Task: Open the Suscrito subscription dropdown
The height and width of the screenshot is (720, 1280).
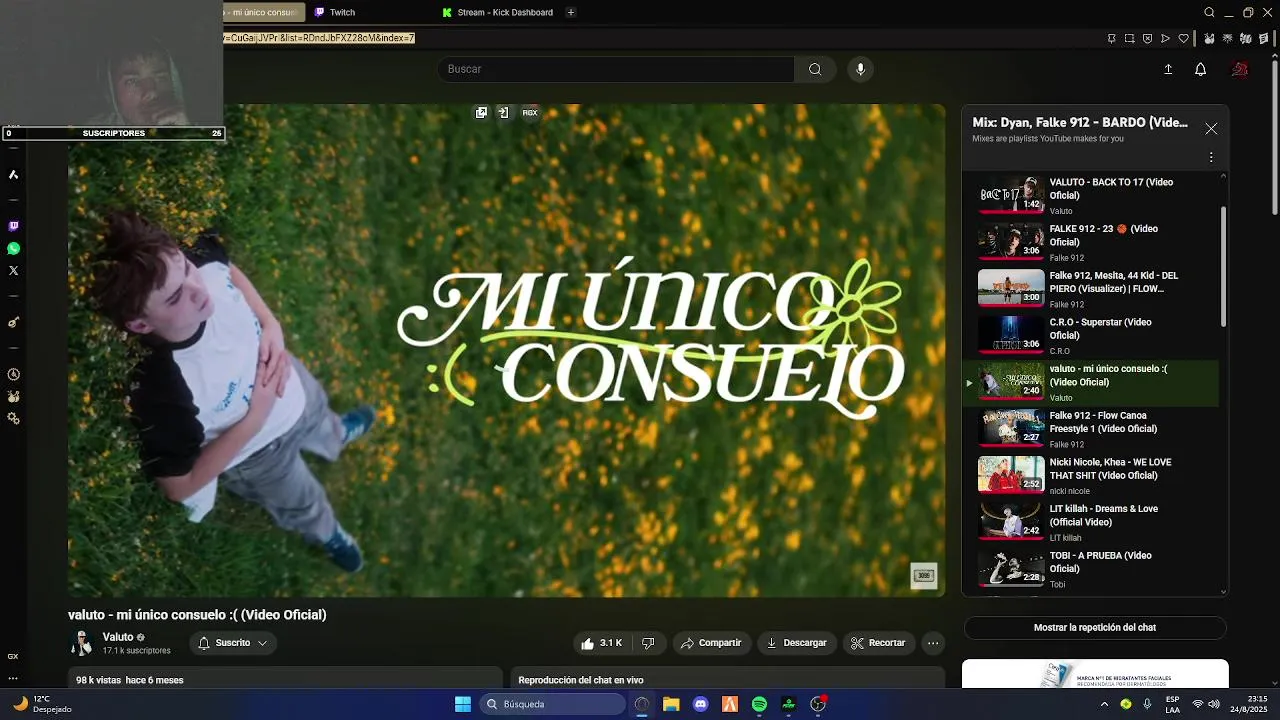Action: click(233, 643)
